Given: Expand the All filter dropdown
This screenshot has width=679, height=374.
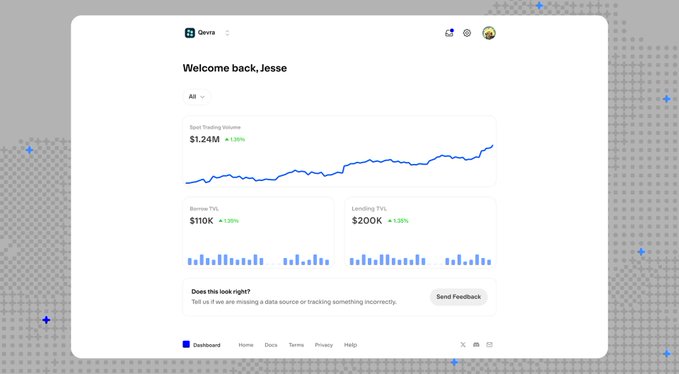Looking at the screenshot, I should pos(197,97).
